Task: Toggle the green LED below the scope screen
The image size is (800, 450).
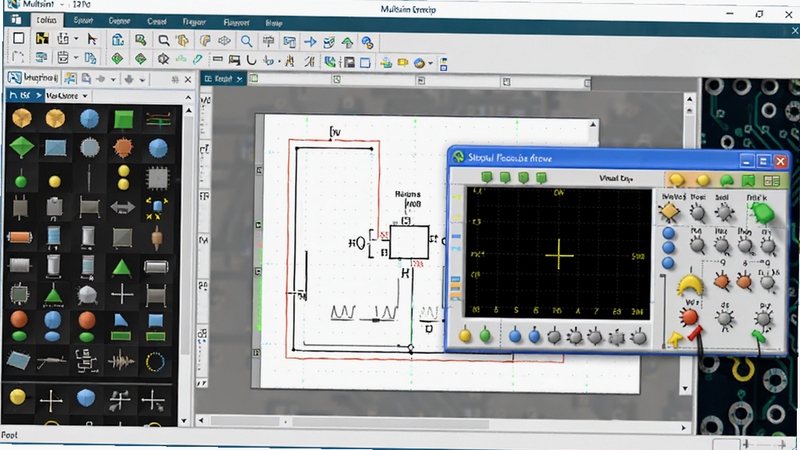Action: [x=485, y=335]
